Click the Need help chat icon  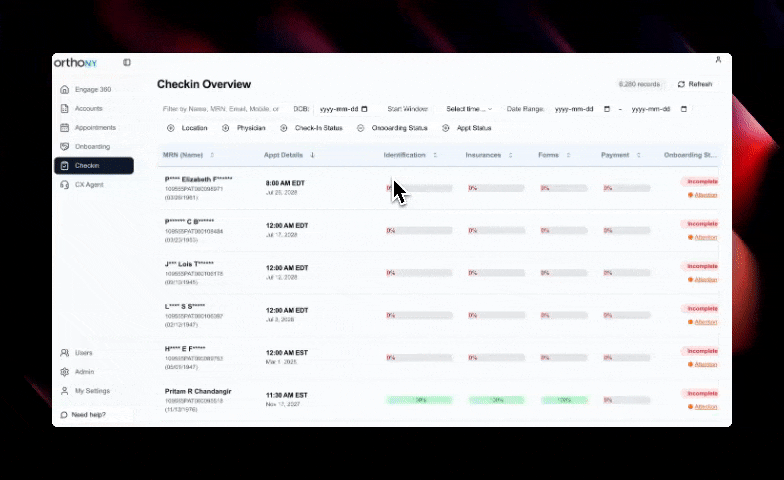point(65,414)
